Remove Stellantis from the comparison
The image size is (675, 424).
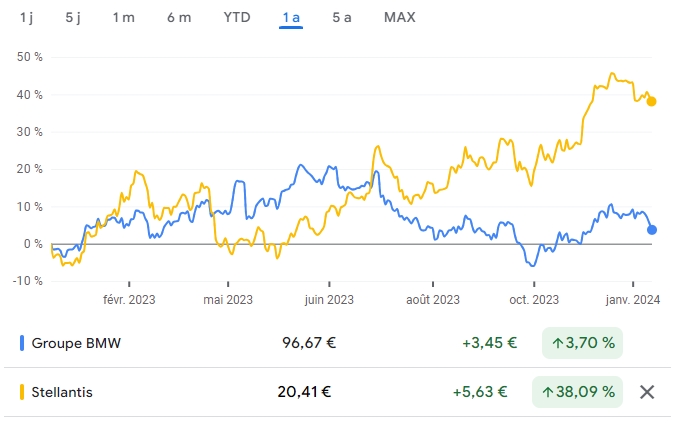(647, 392)
